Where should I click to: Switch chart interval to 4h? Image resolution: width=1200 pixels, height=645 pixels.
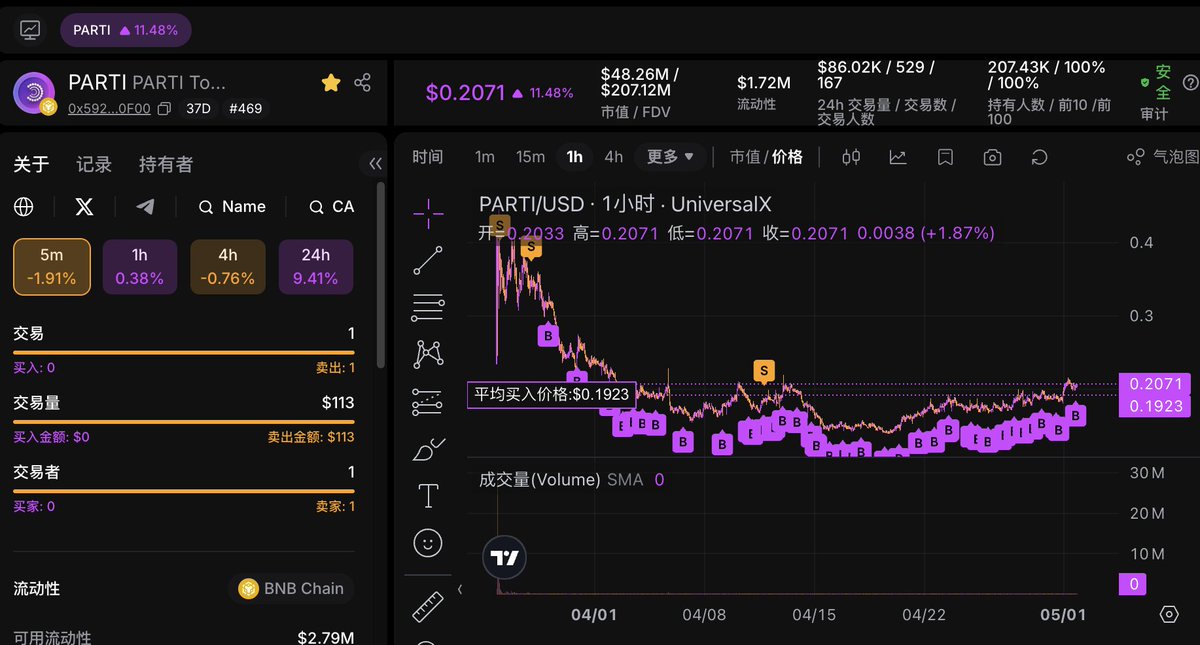click(614, 157)
